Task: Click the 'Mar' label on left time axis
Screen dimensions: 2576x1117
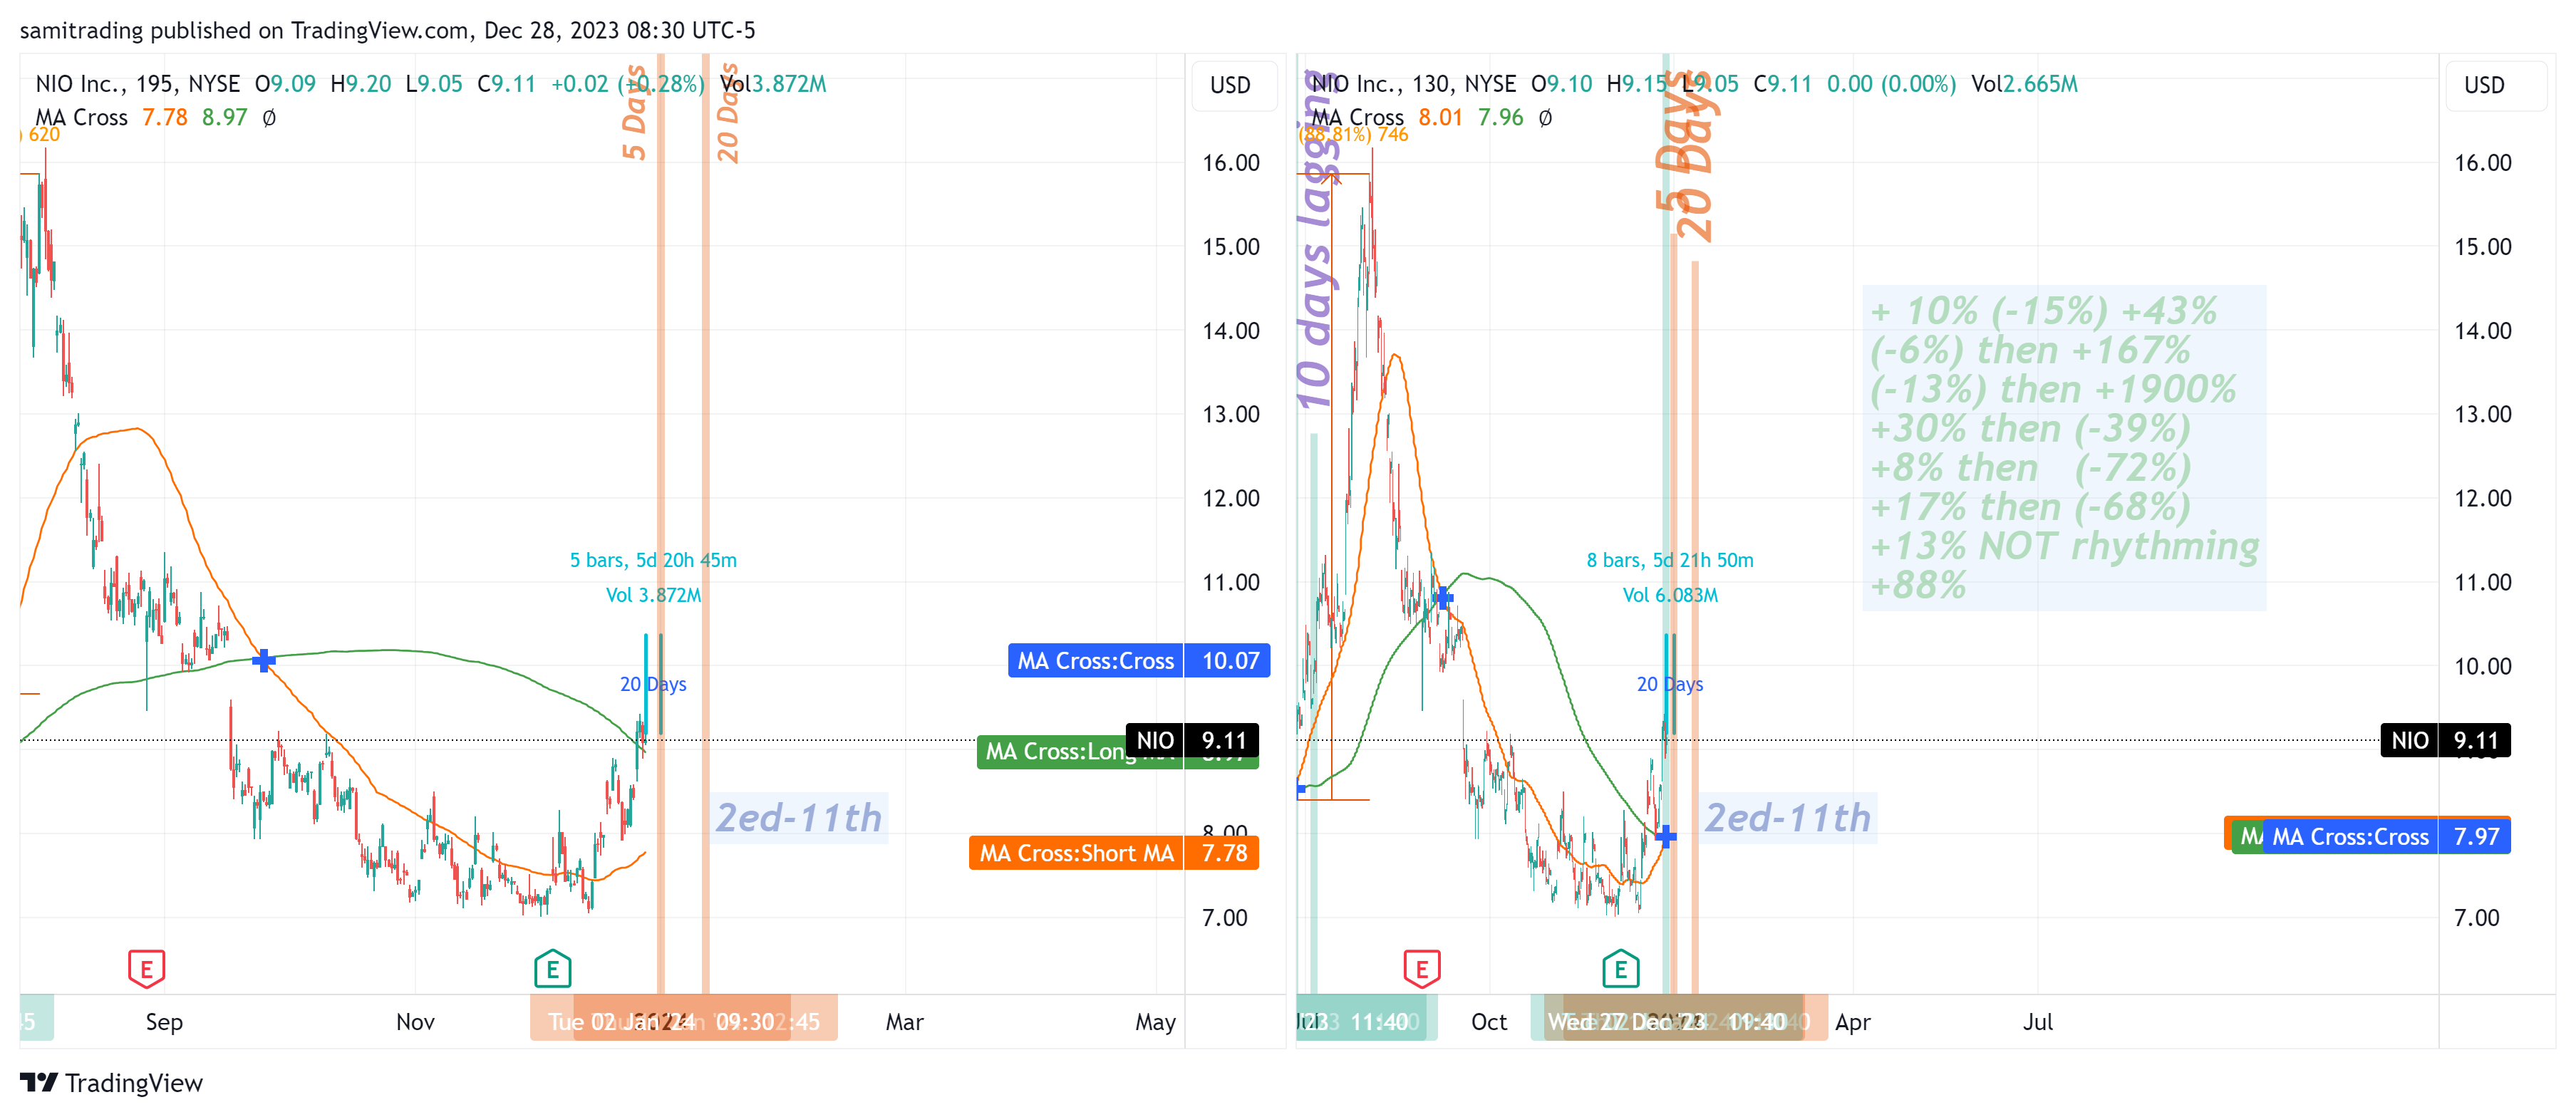Action: tap(904, 1022)
